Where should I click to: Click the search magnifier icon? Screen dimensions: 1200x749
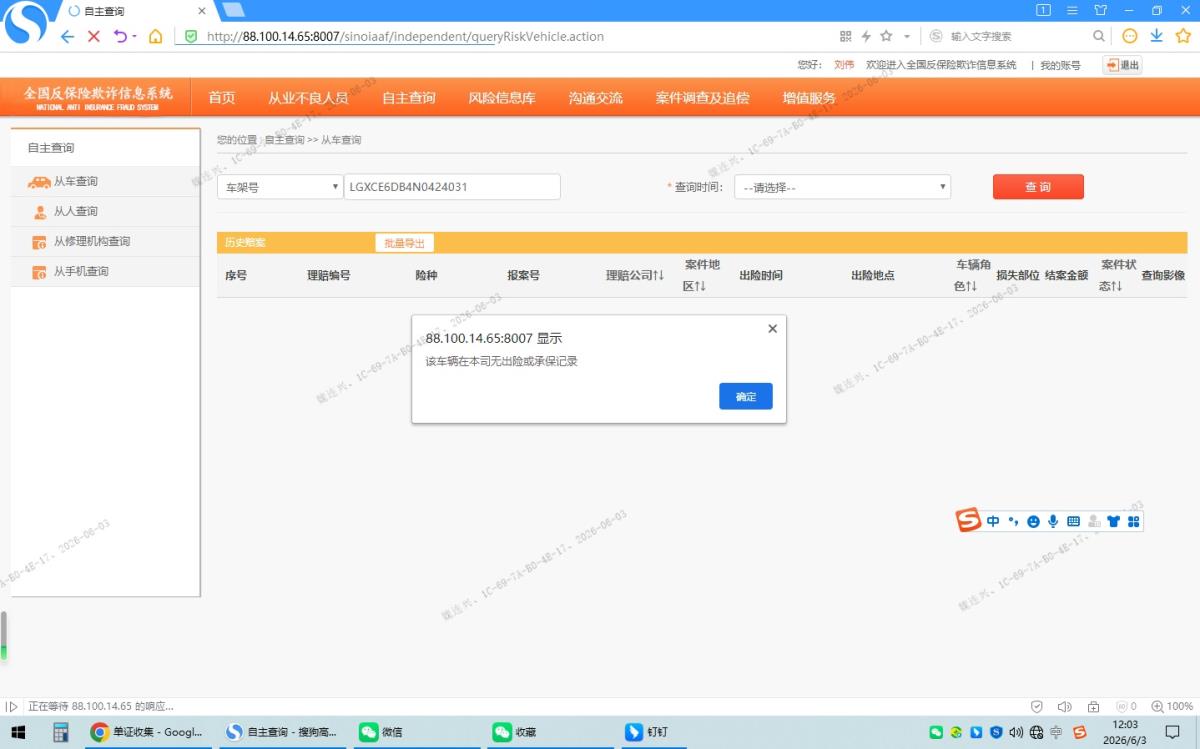pyautogui.click(x=1099, y=36)
